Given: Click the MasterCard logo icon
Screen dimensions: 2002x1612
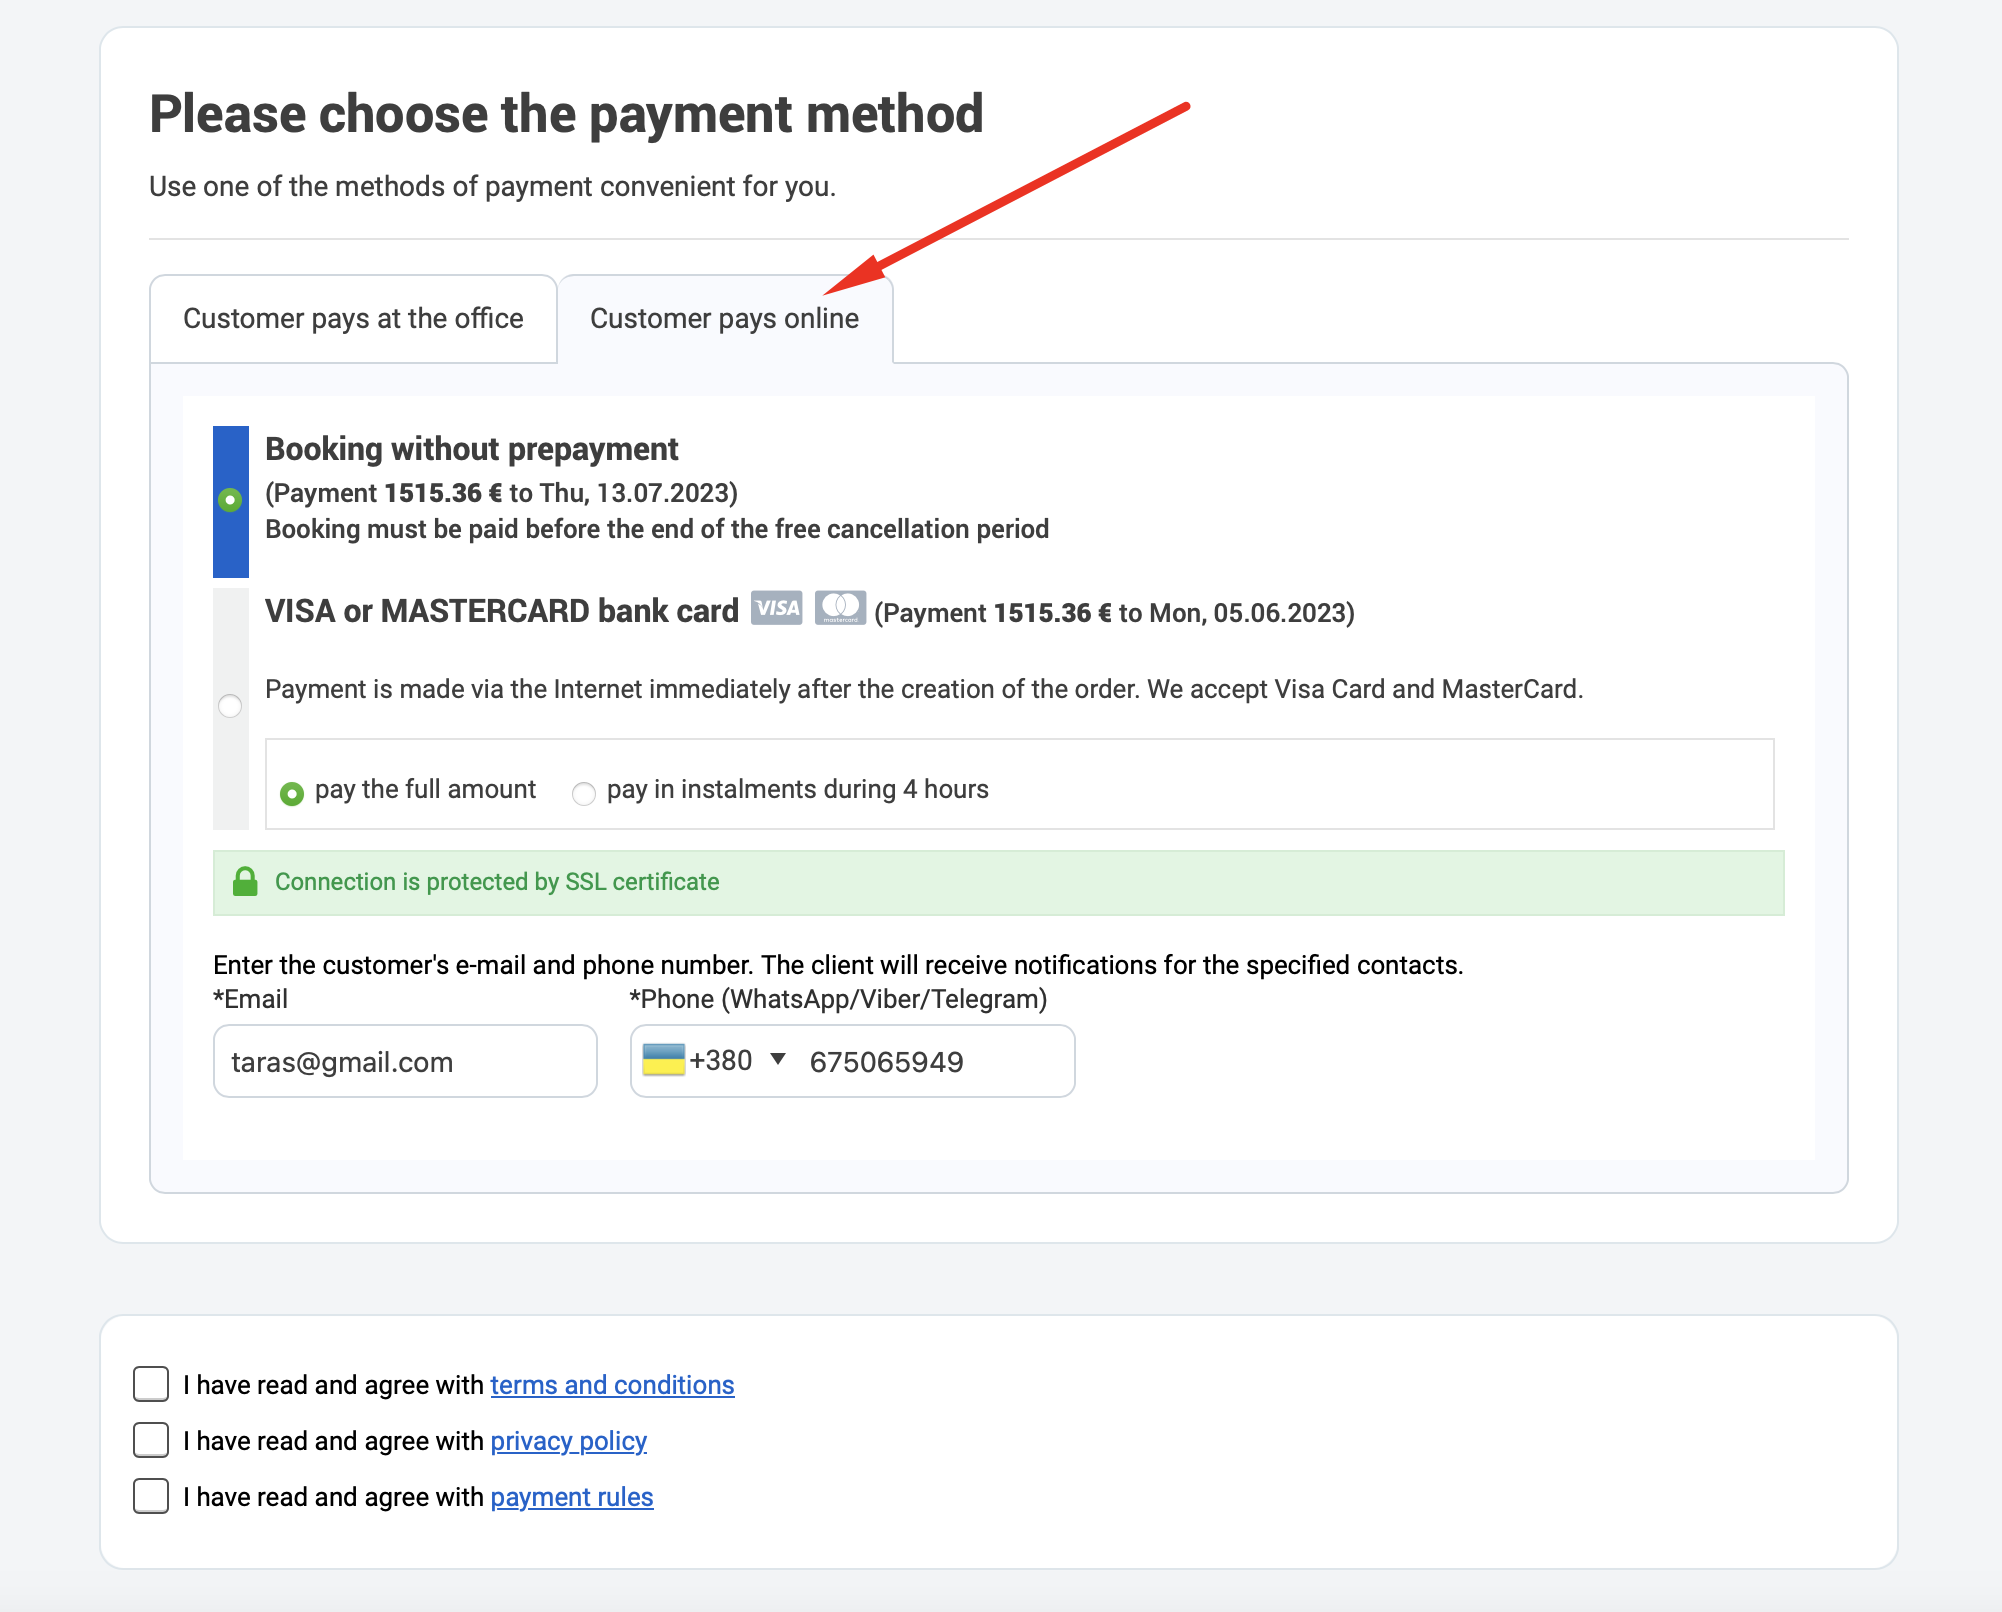Looking at the screenshot, I should (x=840, y=608).
